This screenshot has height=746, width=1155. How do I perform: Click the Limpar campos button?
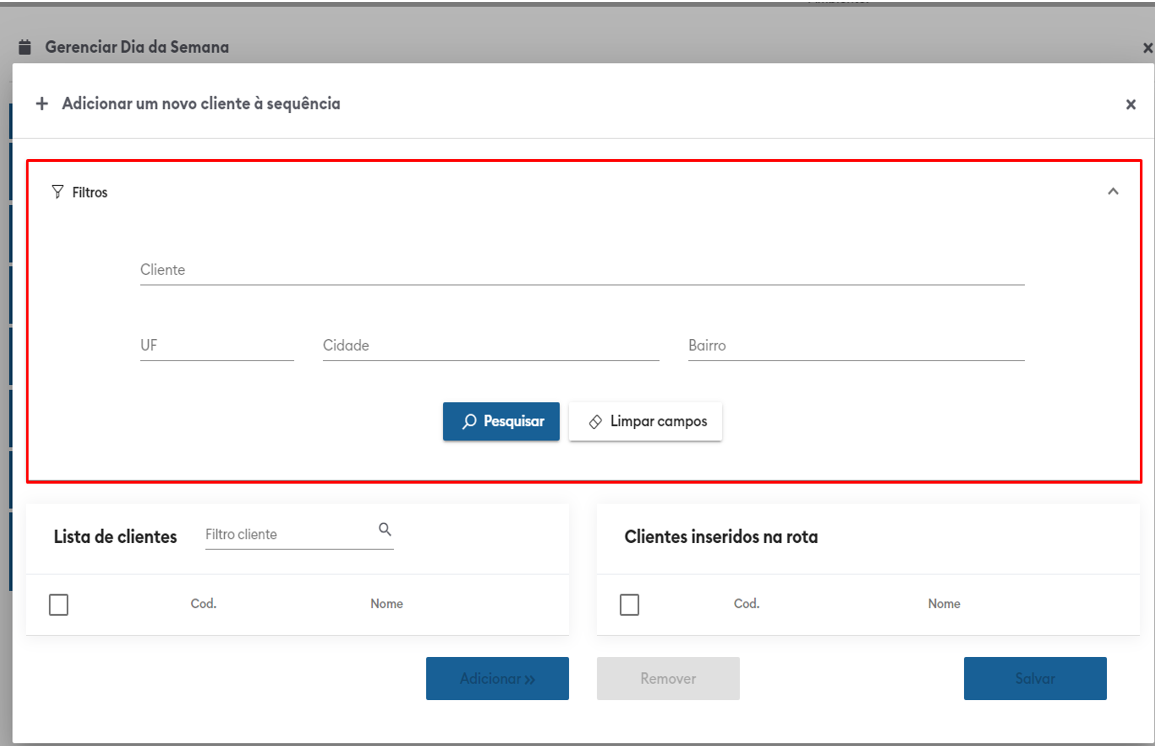point(645,421)
